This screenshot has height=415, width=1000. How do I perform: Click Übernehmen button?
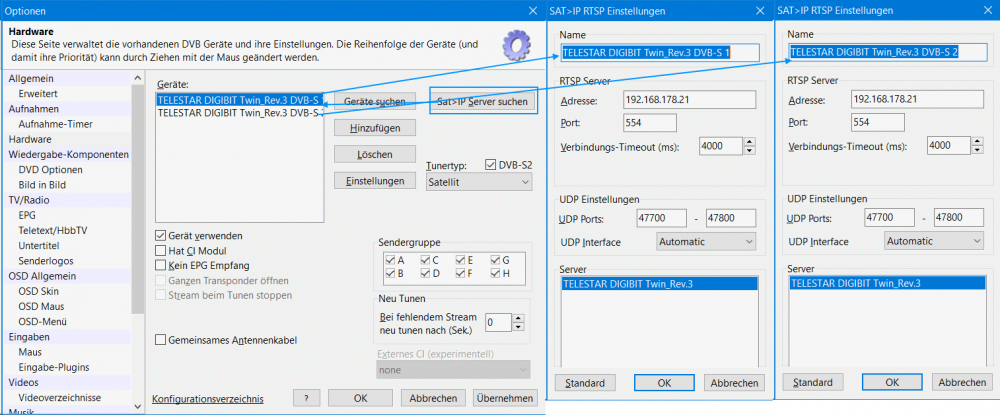pos(505,398)
